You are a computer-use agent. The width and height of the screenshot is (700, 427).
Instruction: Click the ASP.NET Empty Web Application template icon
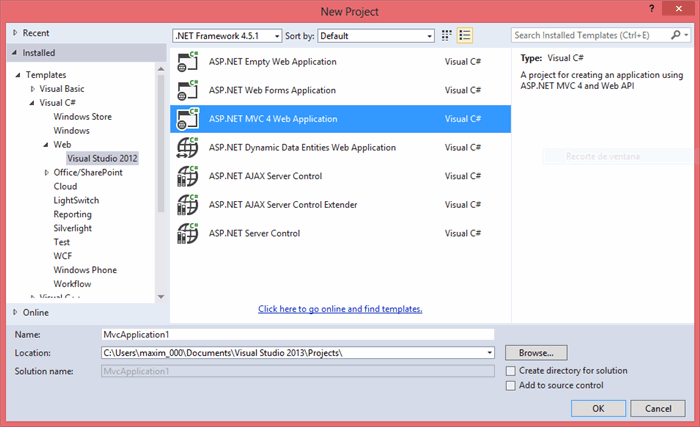point(188,62)
